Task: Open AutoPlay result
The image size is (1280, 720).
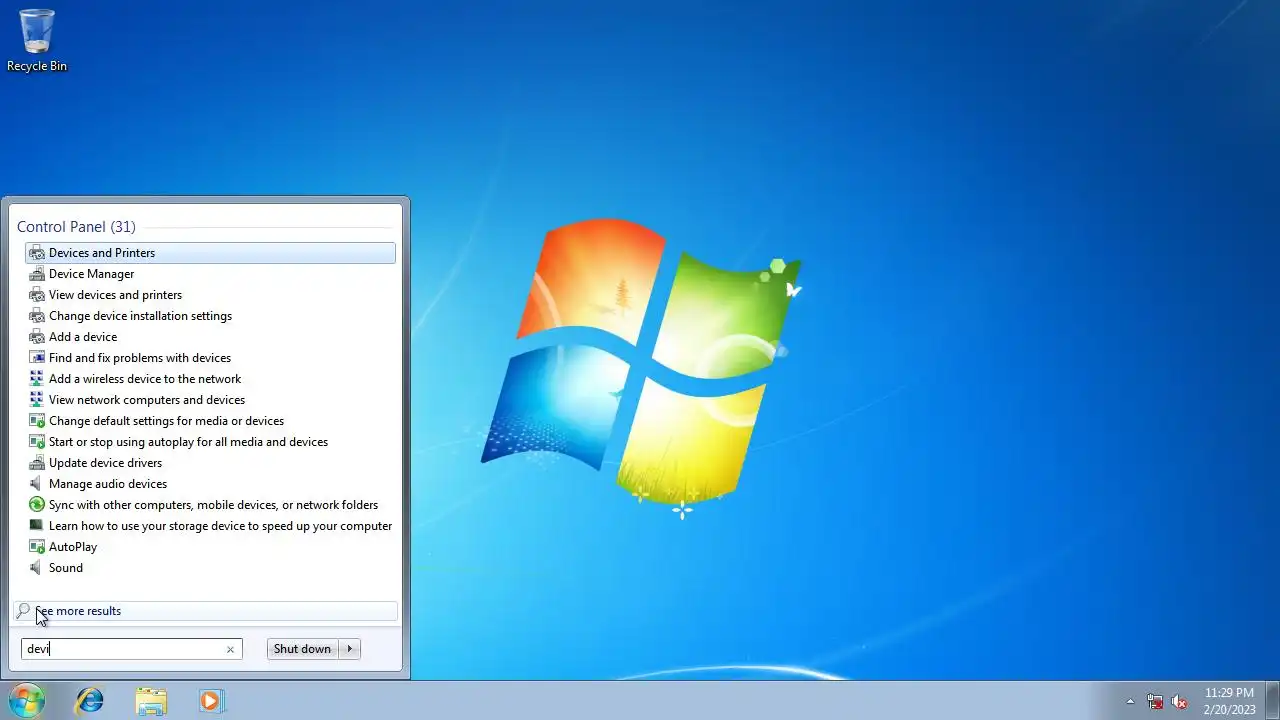Action: click(210, 547)
